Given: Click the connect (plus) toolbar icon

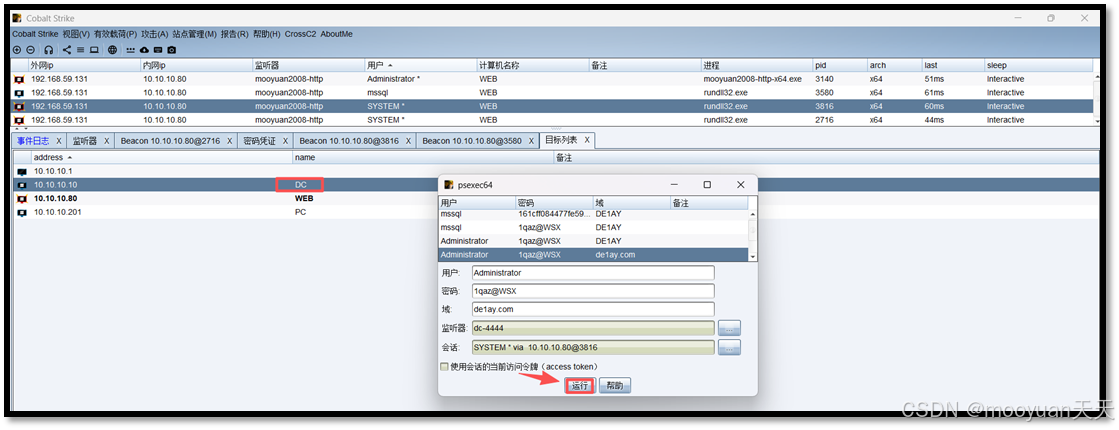Looking at the screenshot, I should pos(17,50).
